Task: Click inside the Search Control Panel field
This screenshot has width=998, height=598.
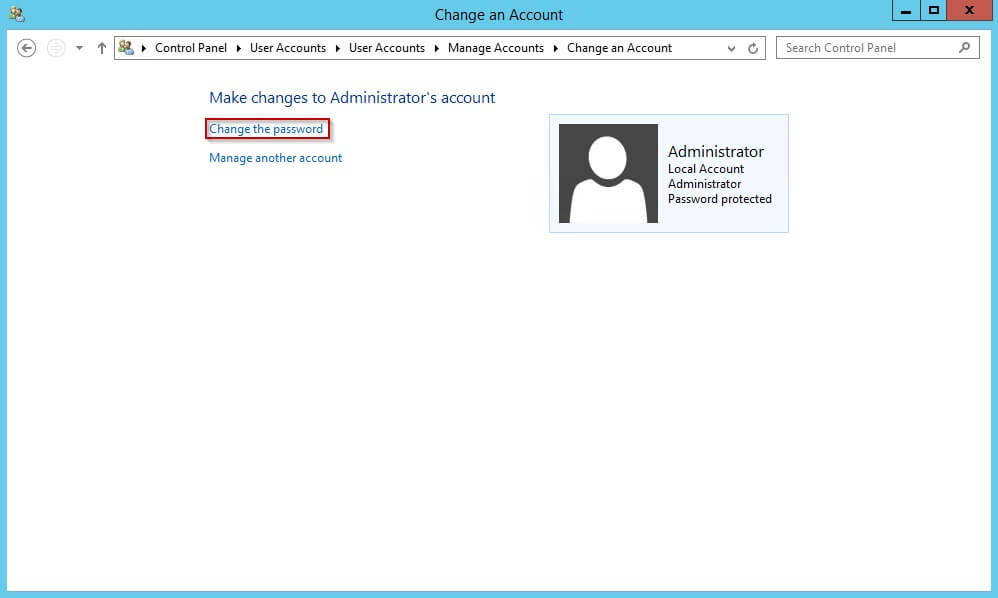Action: tap(870, 47)
